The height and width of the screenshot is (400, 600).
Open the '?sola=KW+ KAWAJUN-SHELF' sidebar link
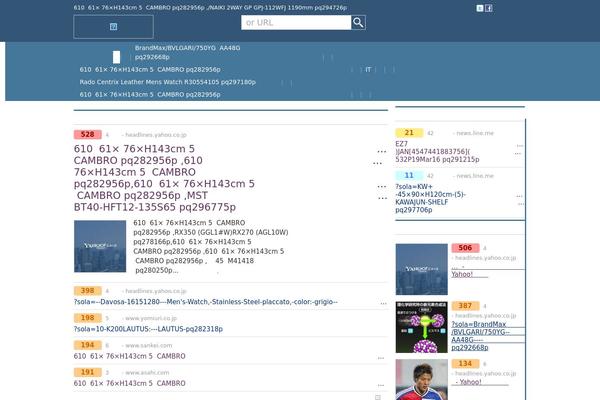click(430, 198)
